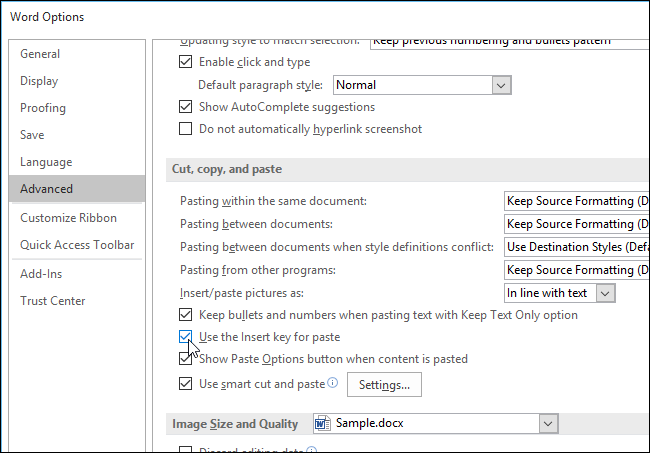650x453 pixels.
Task: Open the Quick Access Toolbar category
Action: tap(77, 245)
